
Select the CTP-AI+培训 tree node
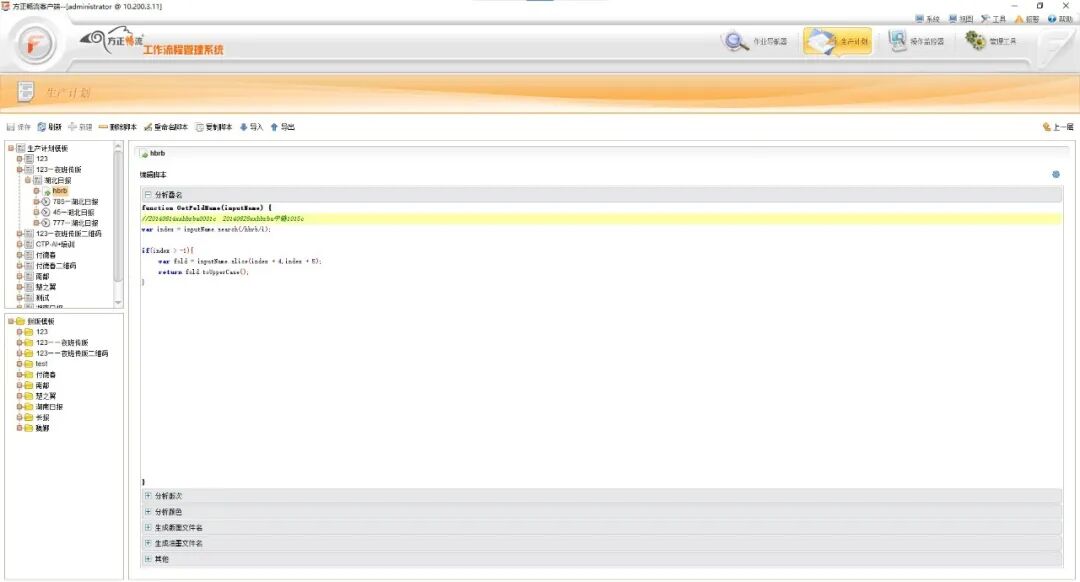55,244
